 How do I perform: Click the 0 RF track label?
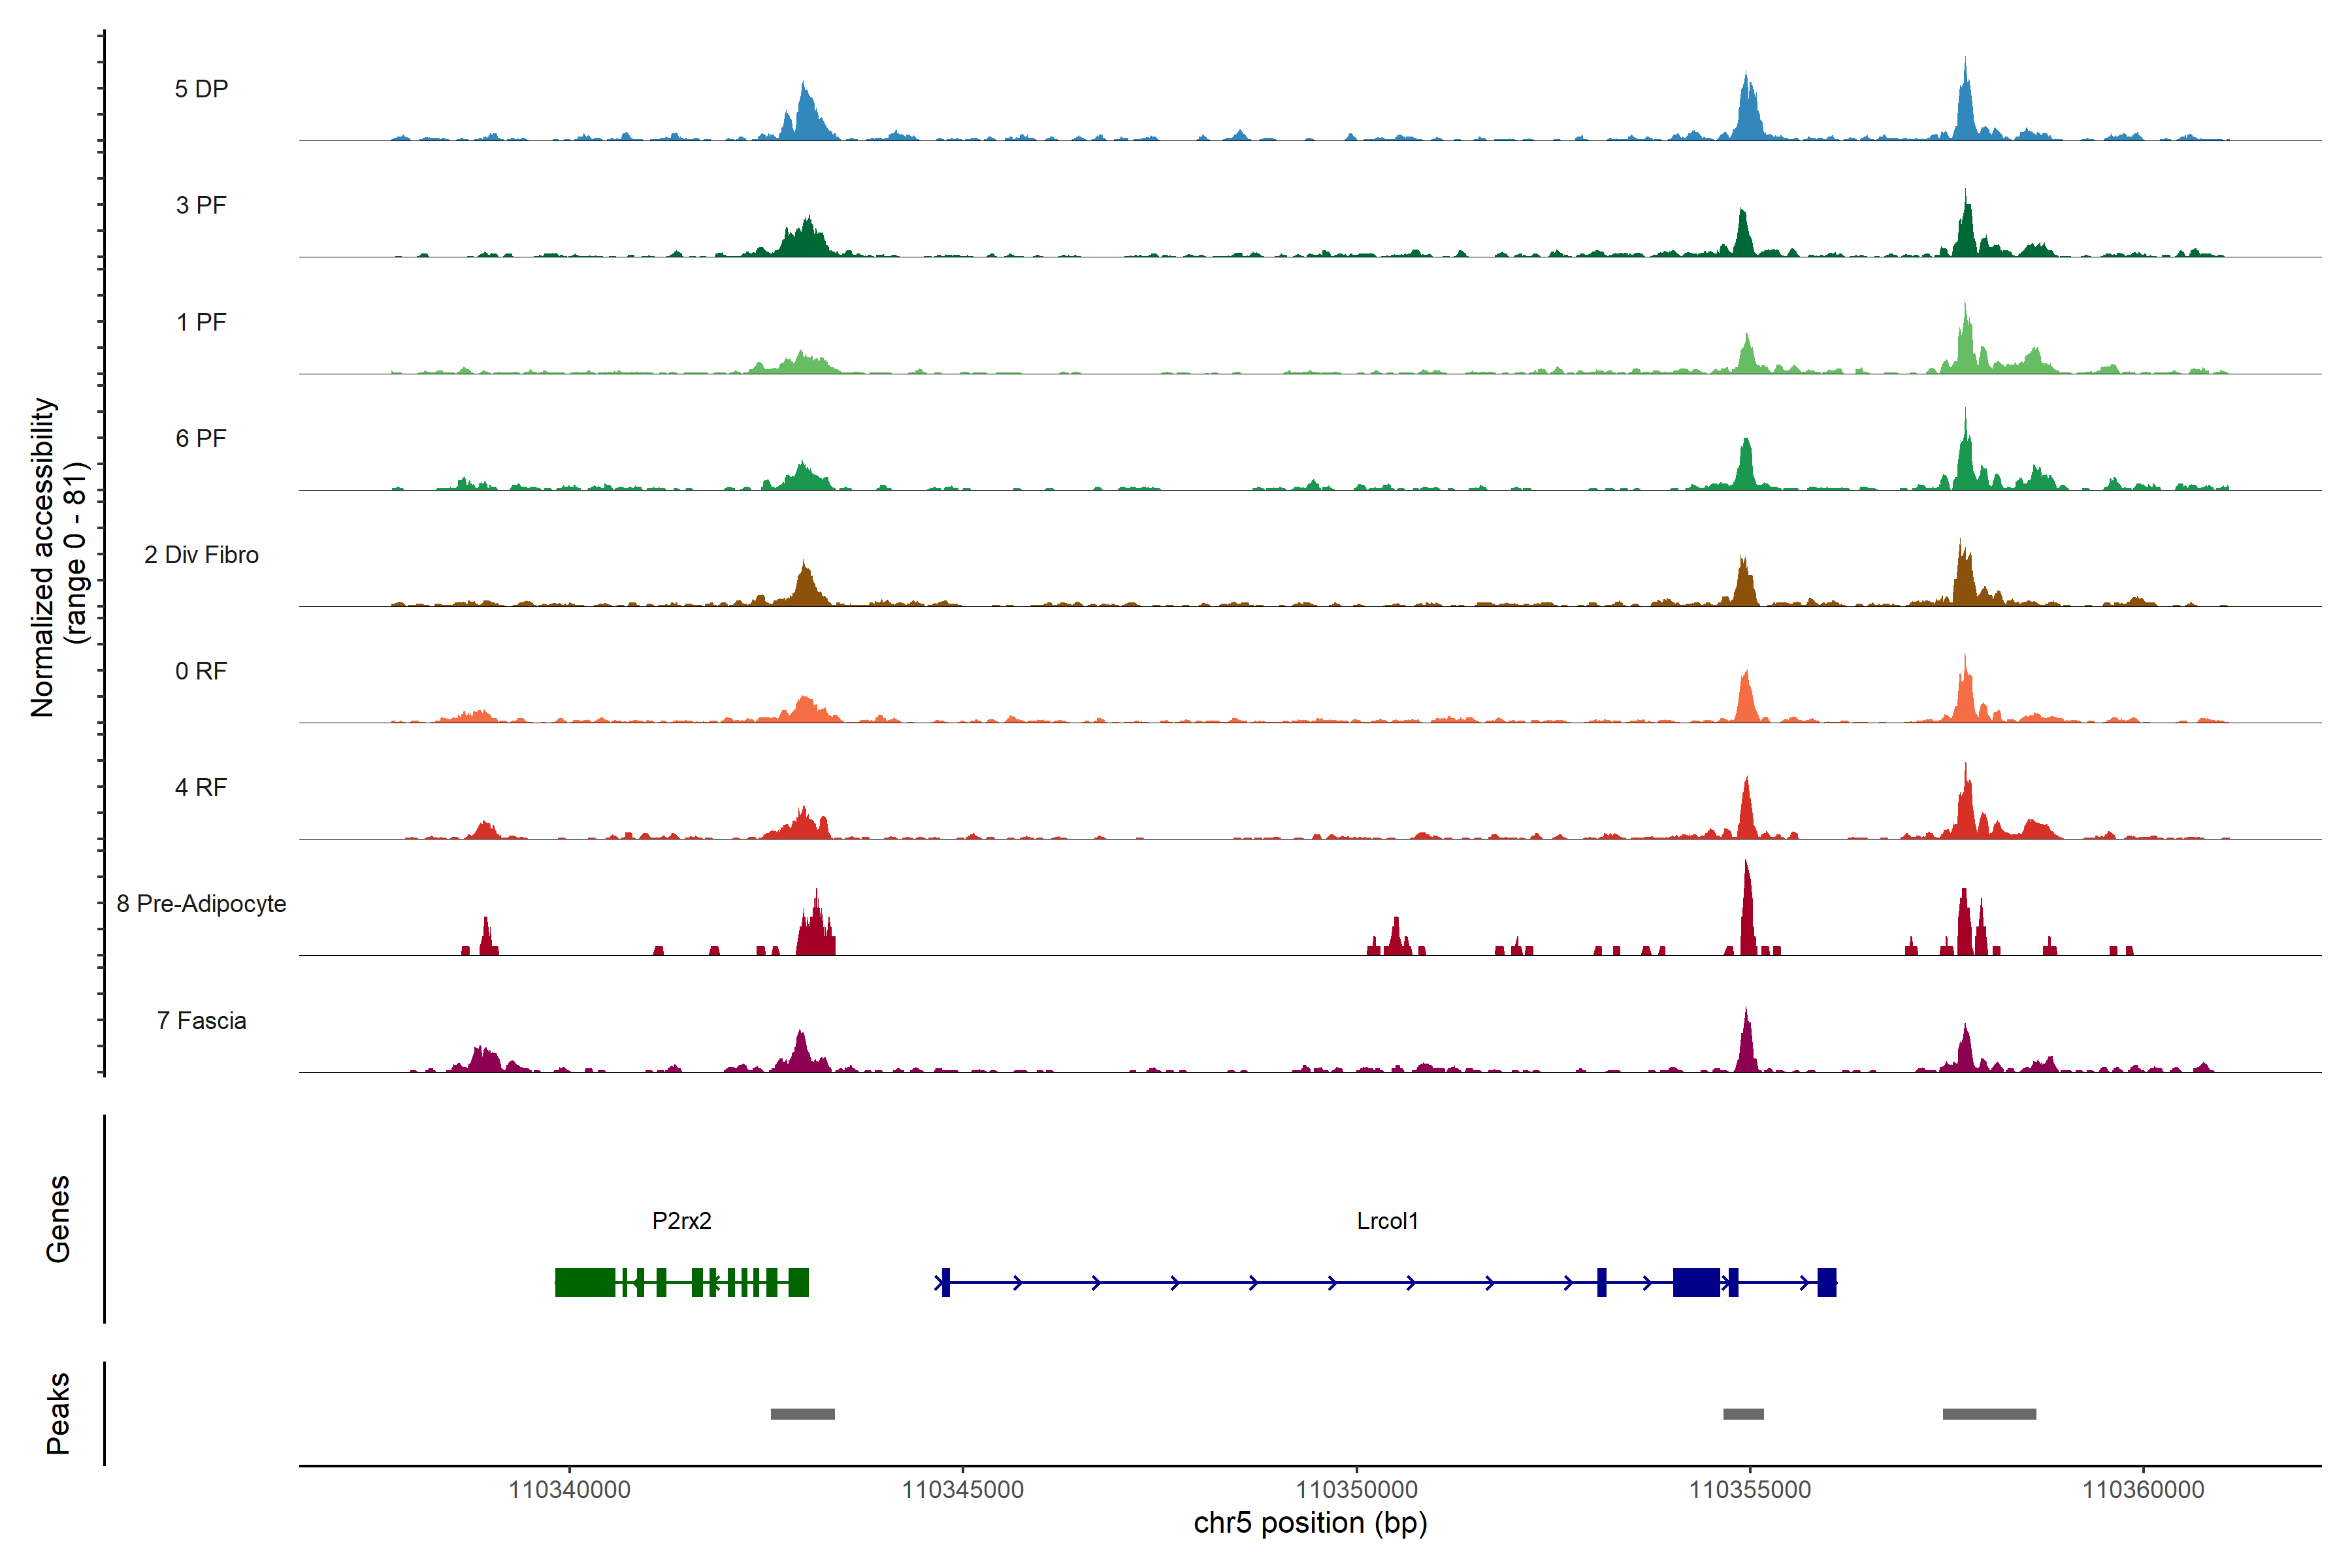click(x=201, y=671)
